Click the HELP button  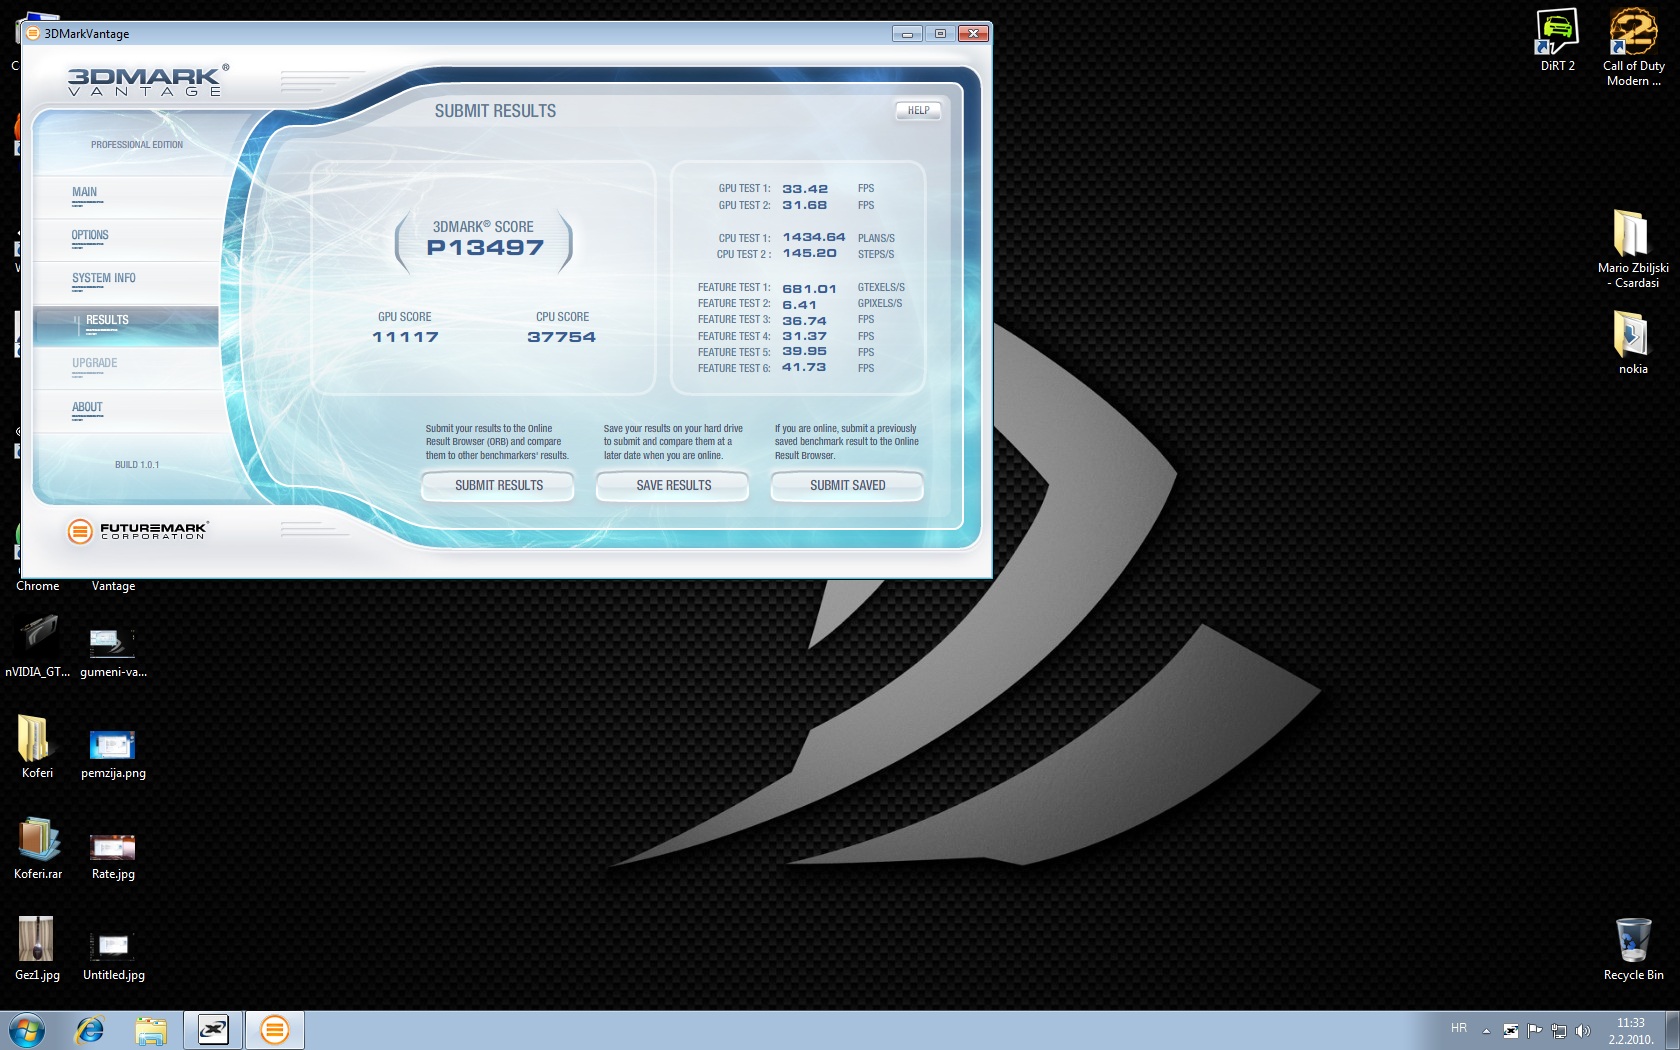click(918, 111)
